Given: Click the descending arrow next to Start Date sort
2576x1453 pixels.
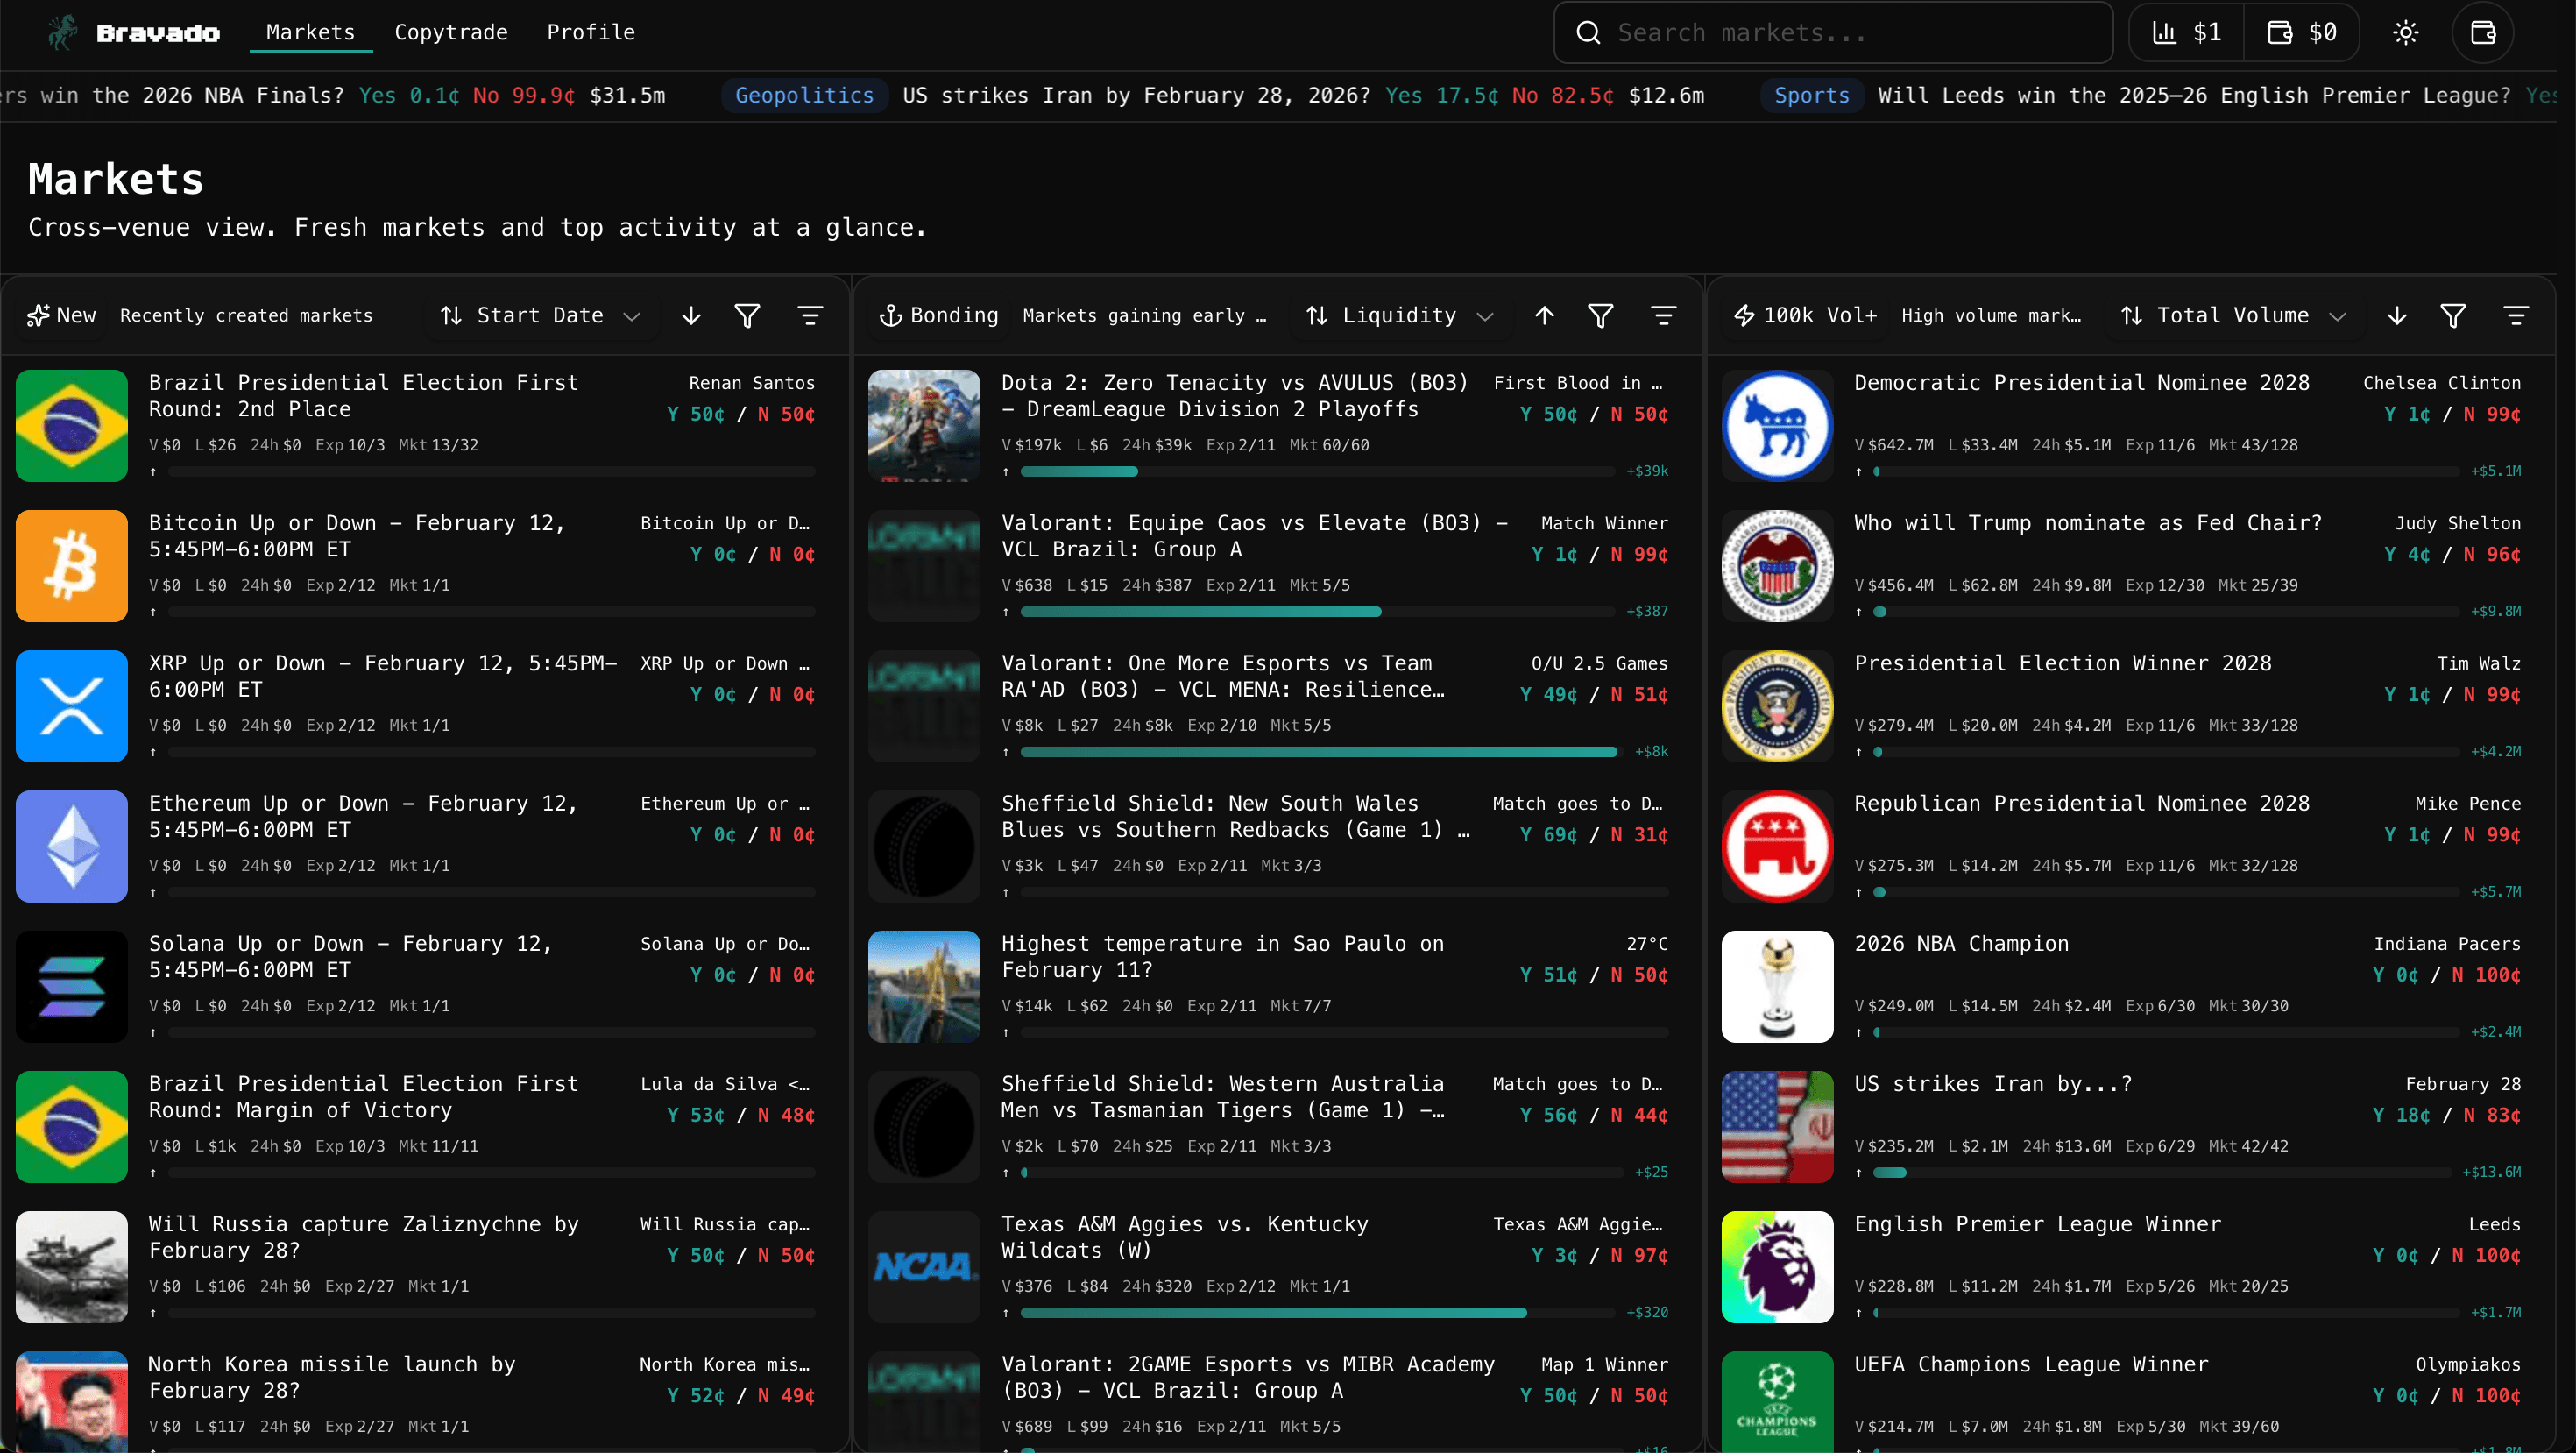Looking at the screenshot, I should (690, 315).
